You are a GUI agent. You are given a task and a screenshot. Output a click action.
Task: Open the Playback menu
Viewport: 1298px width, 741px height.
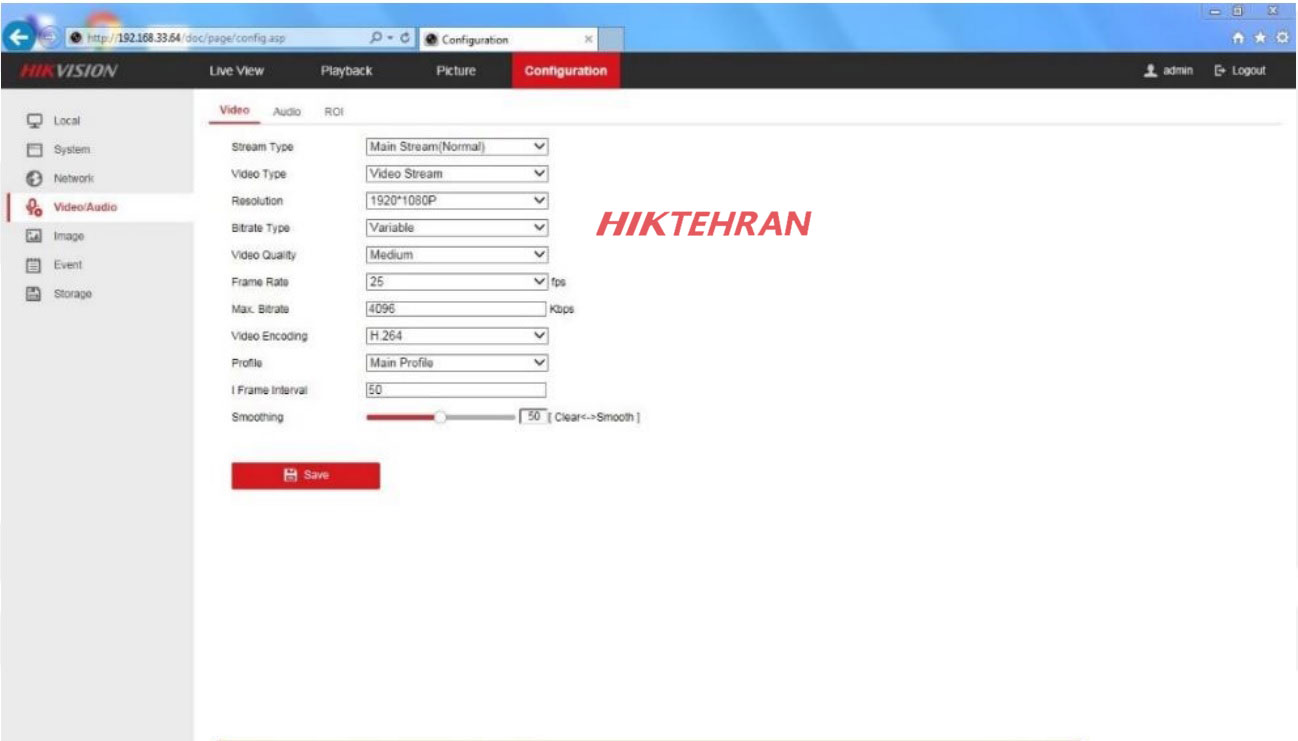346,71
